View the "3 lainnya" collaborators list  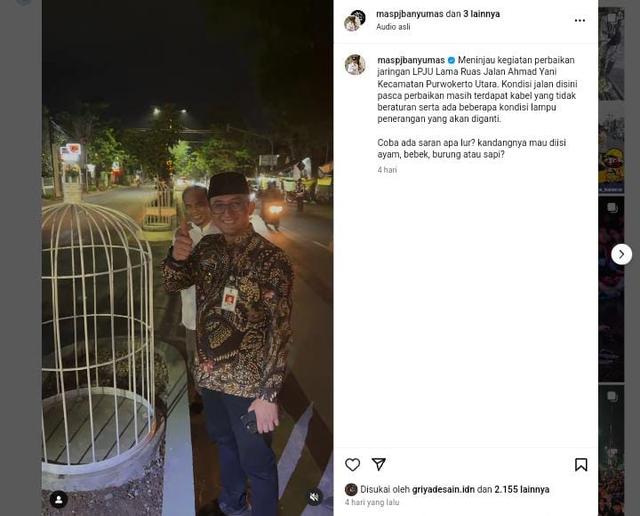point(481,14)
